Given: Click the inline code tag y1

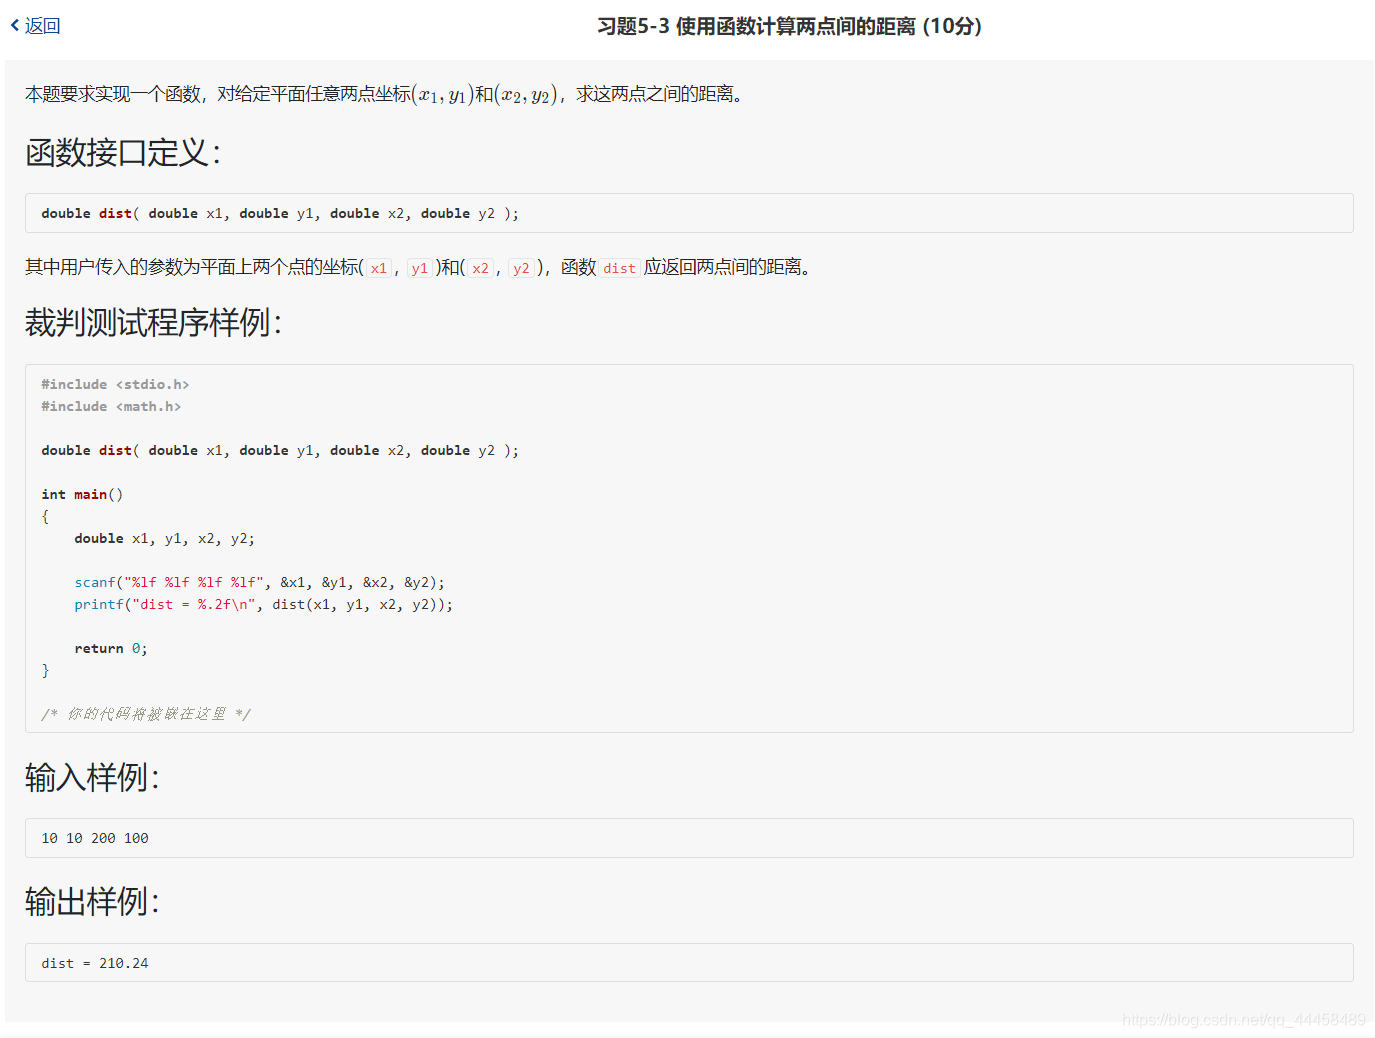Looking at the screenshot, I should pos(420,268).
